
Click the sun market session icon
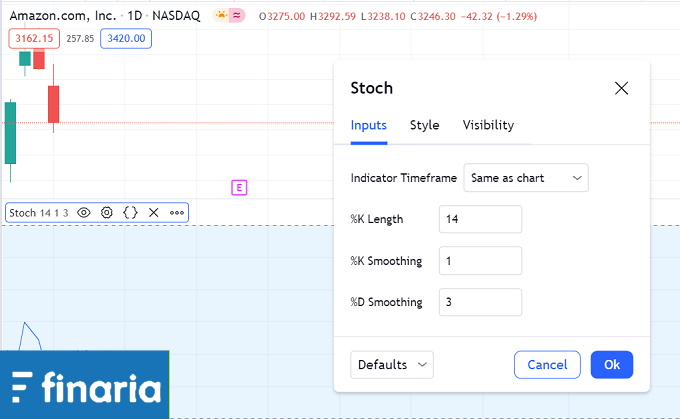(x=221, y=16)
